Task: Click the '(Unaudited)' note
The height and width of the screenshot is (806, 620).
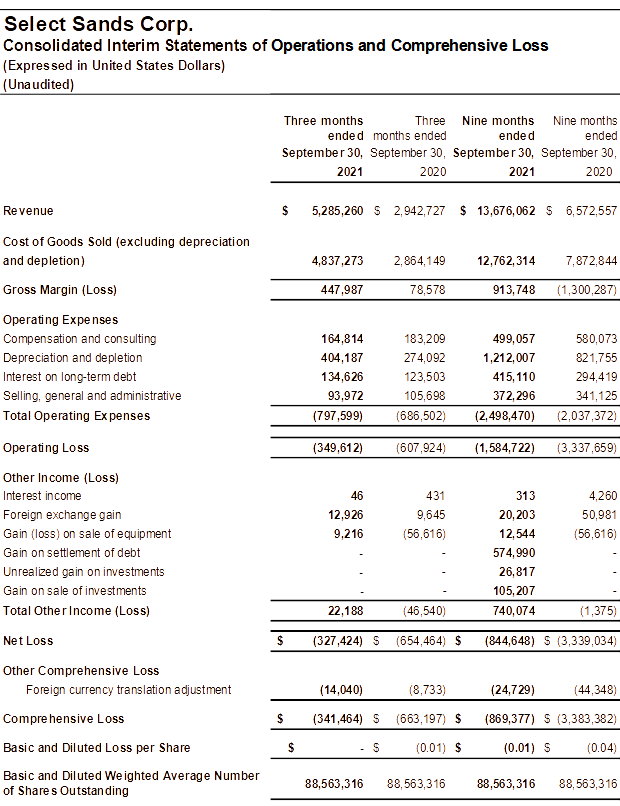Action: (x=39, y=84)
